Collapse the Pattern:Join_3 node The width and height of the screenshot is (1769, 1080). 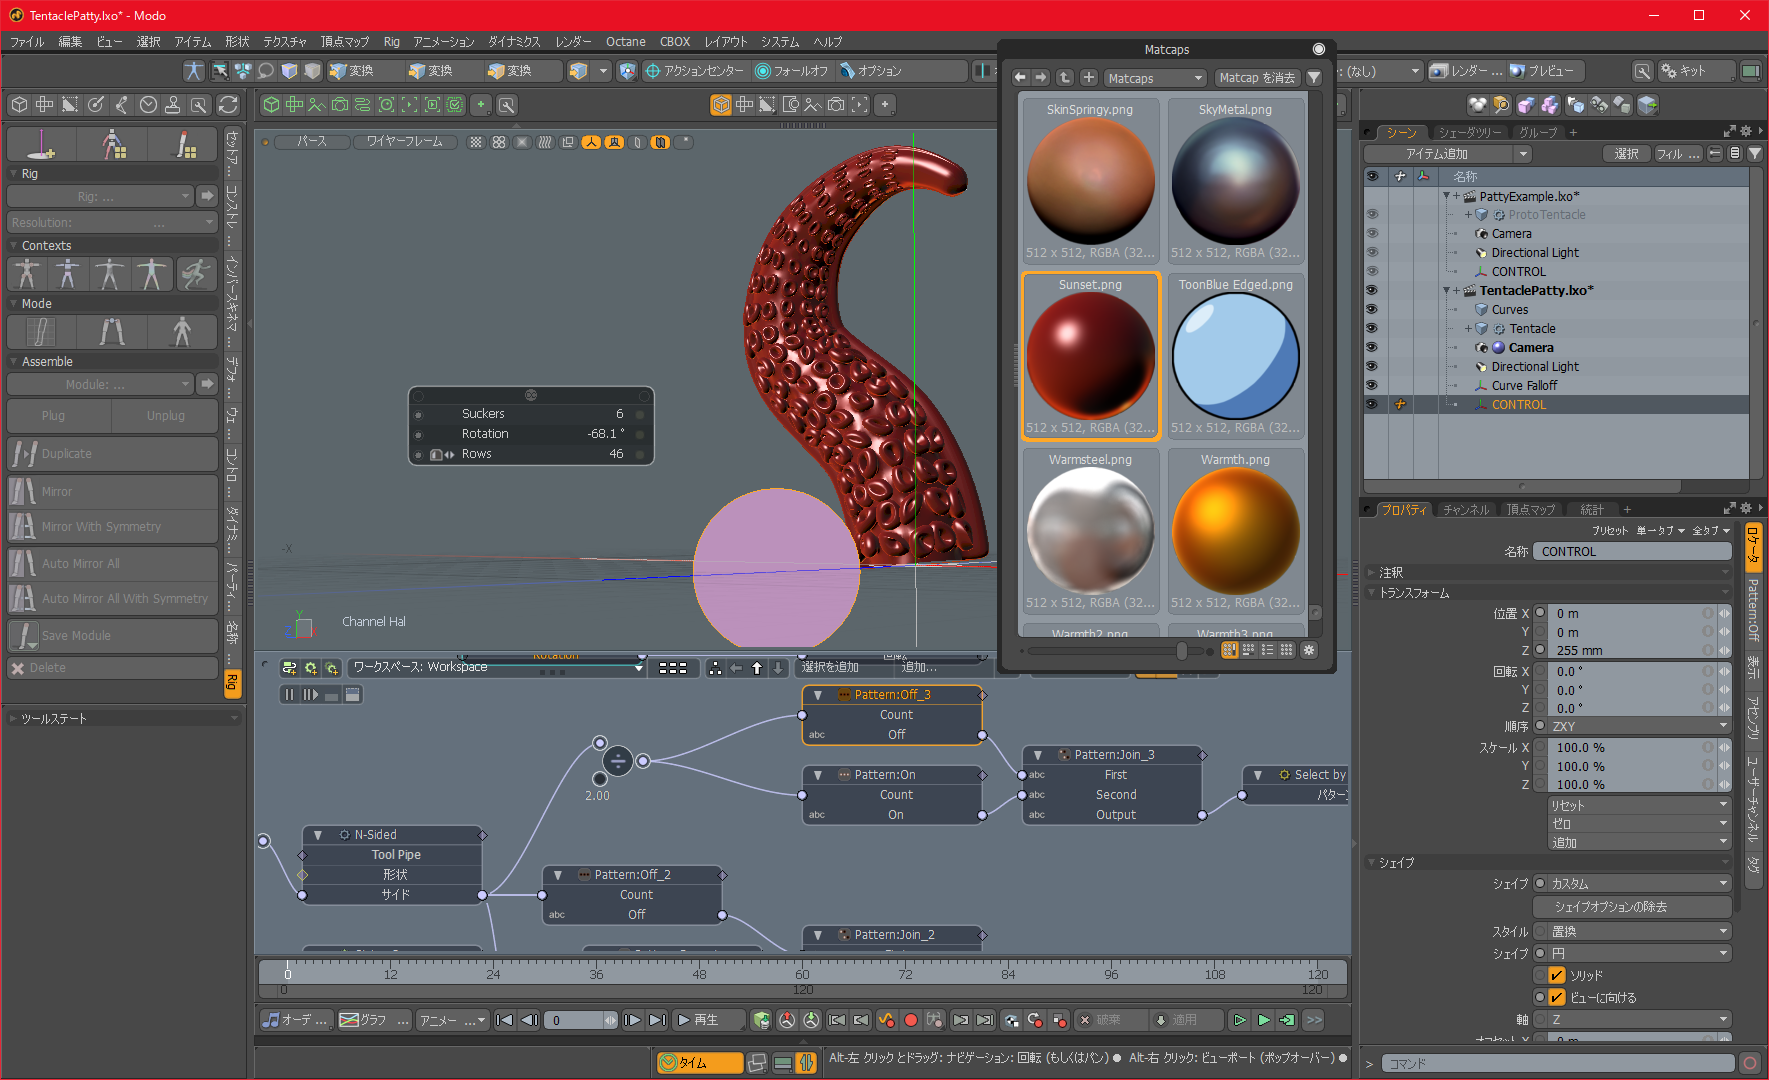[x=1038, y=756]
